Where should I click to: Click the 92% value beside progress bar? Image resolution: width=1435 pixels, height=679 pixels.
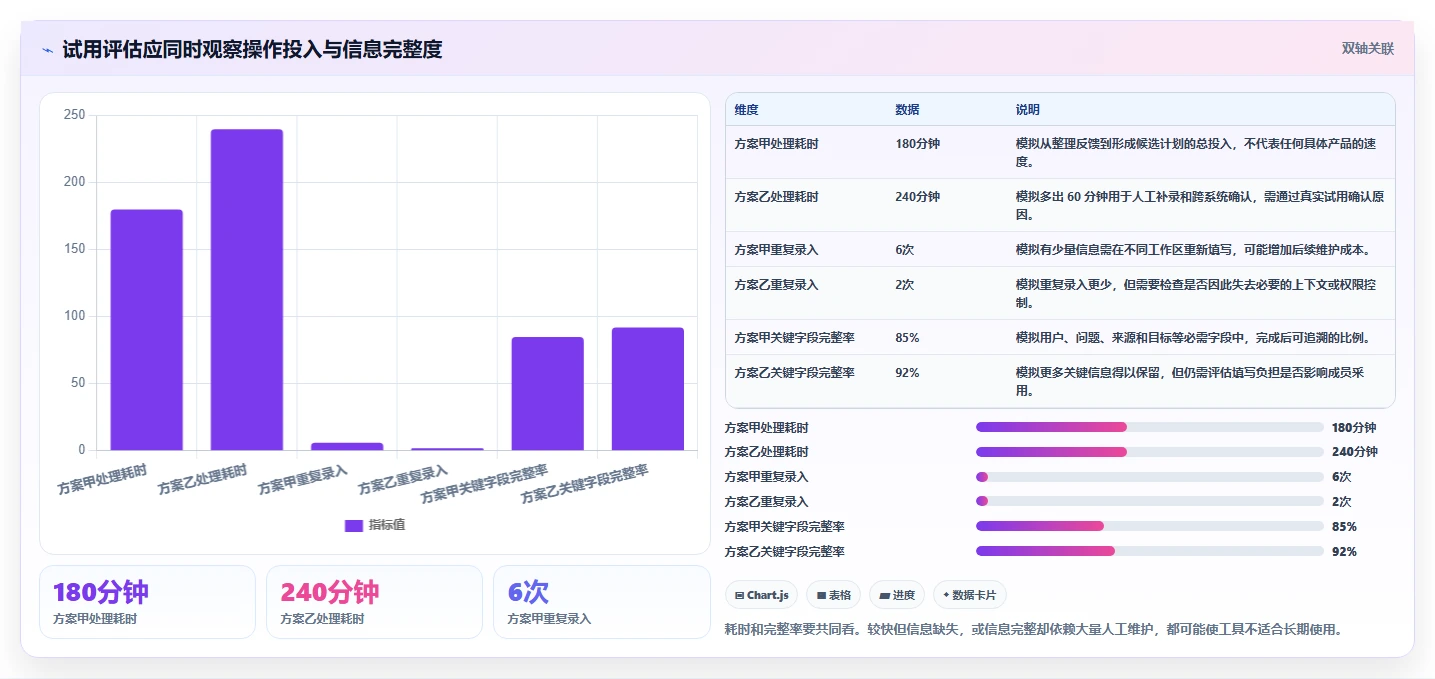pyautogui.click(x=1344, y=551)
